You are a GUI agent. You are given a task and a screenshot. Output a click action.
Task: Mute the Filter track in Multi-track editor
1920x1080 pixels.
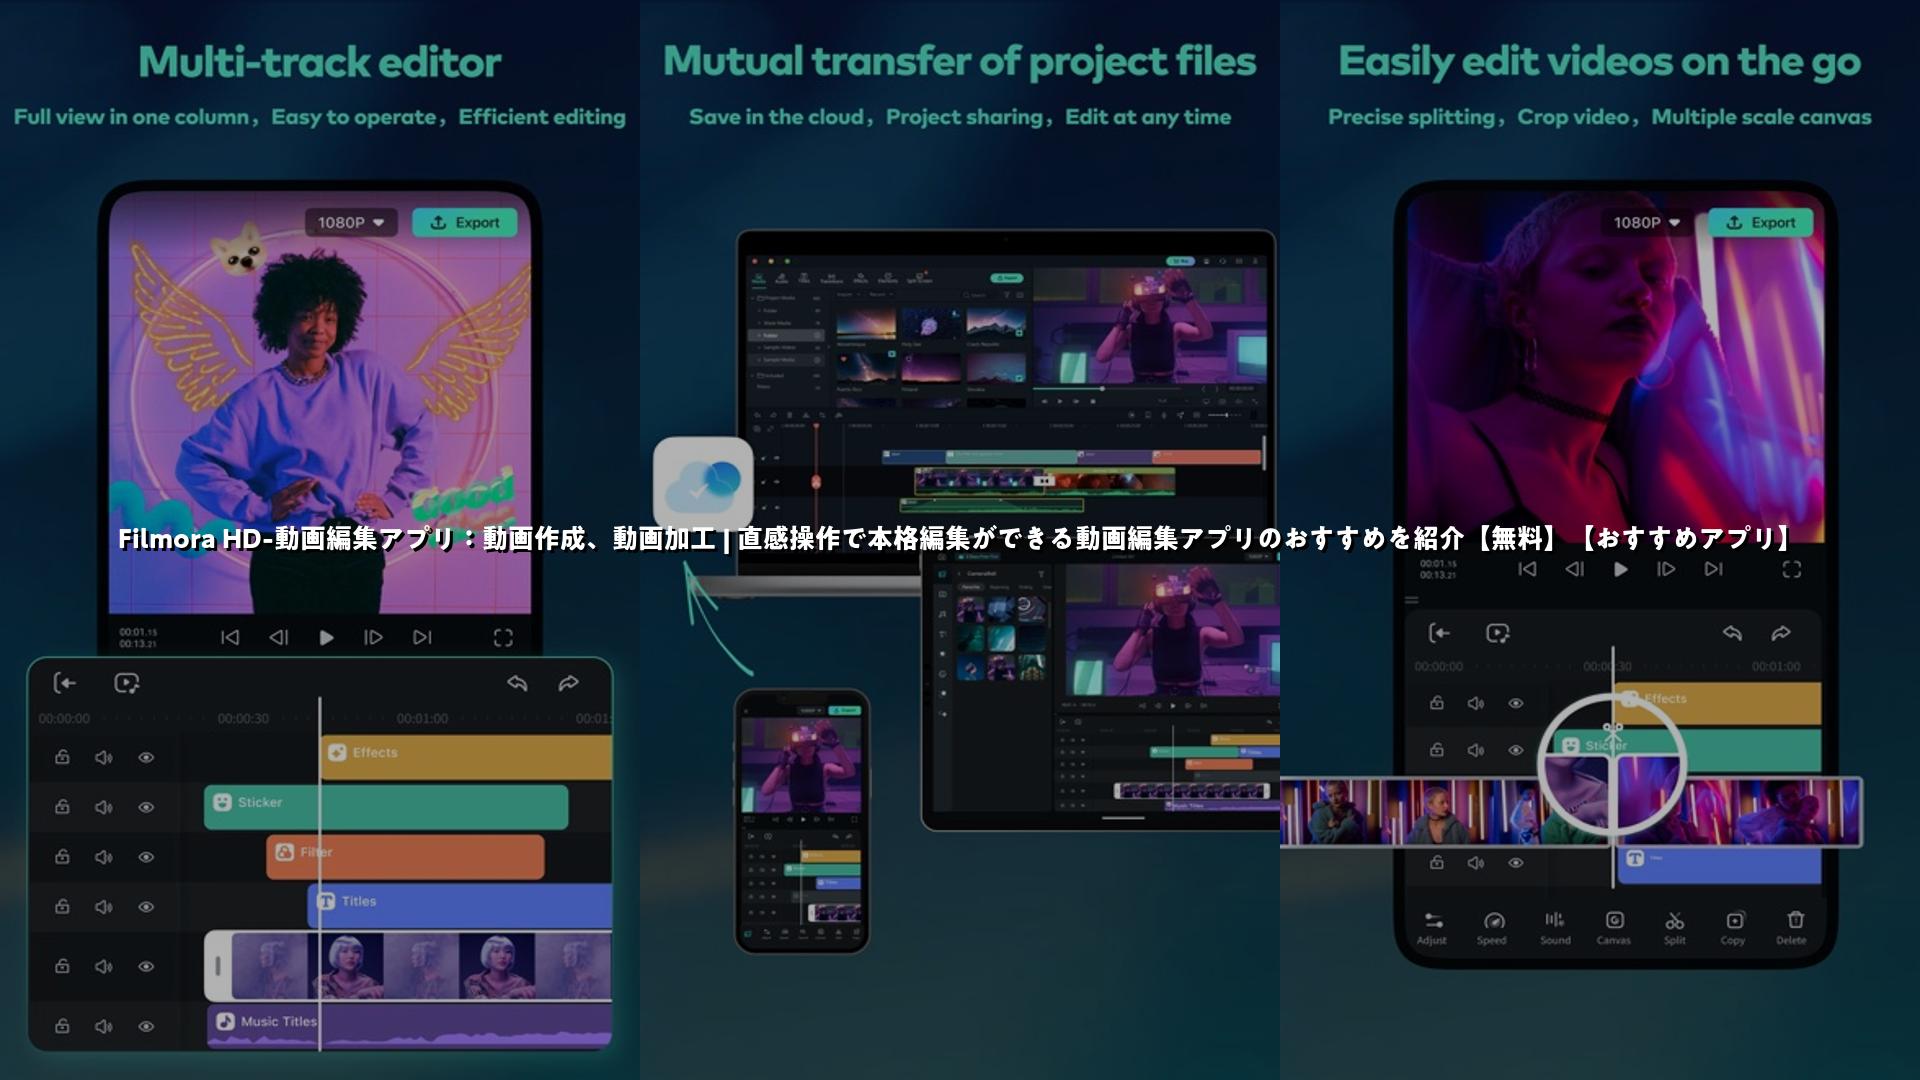click(x=104, y=856)
